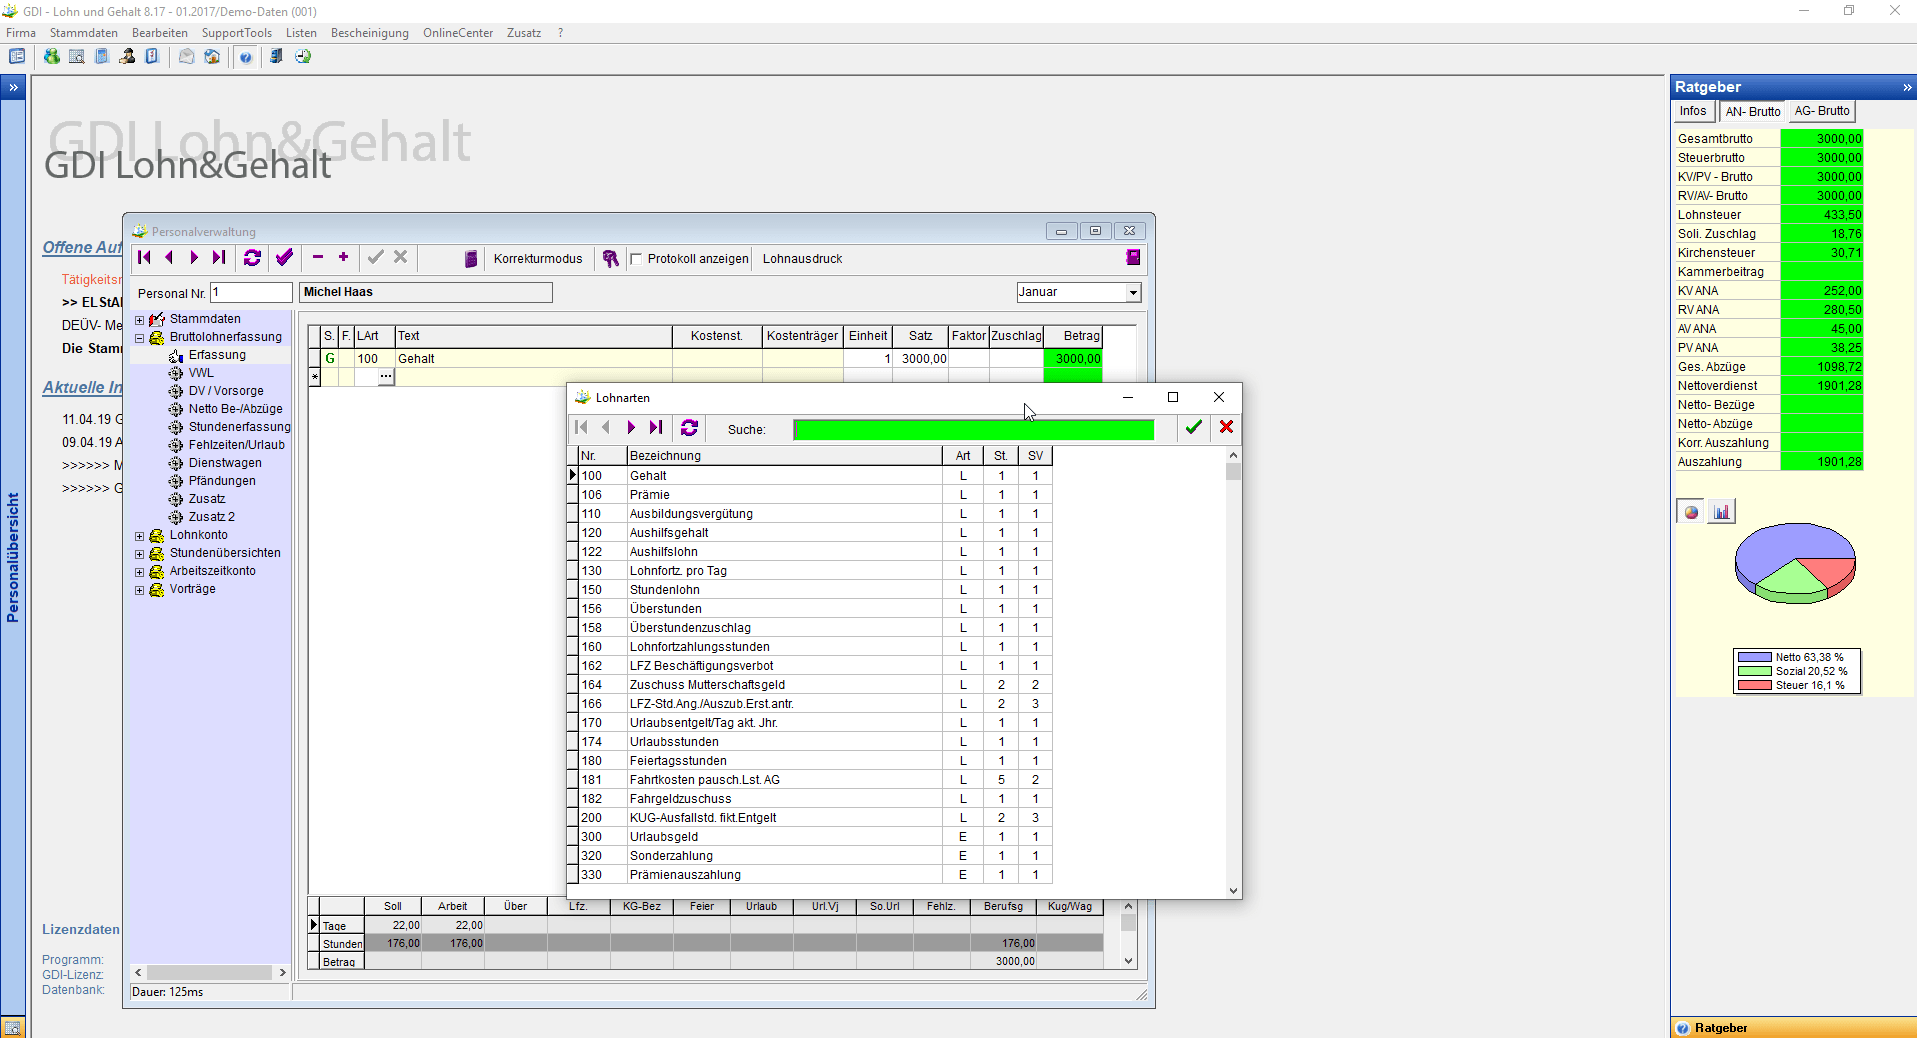1917x1038 pixels.
Task: Click the Lohnausdruck button
Action: [x=802, y=259]
